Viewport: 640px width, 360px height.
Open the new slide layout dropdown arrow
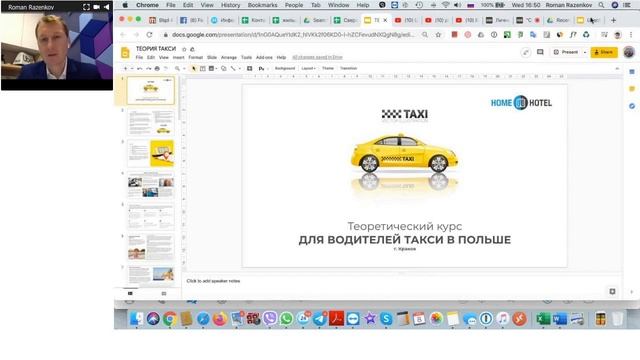tap(132, 69)
